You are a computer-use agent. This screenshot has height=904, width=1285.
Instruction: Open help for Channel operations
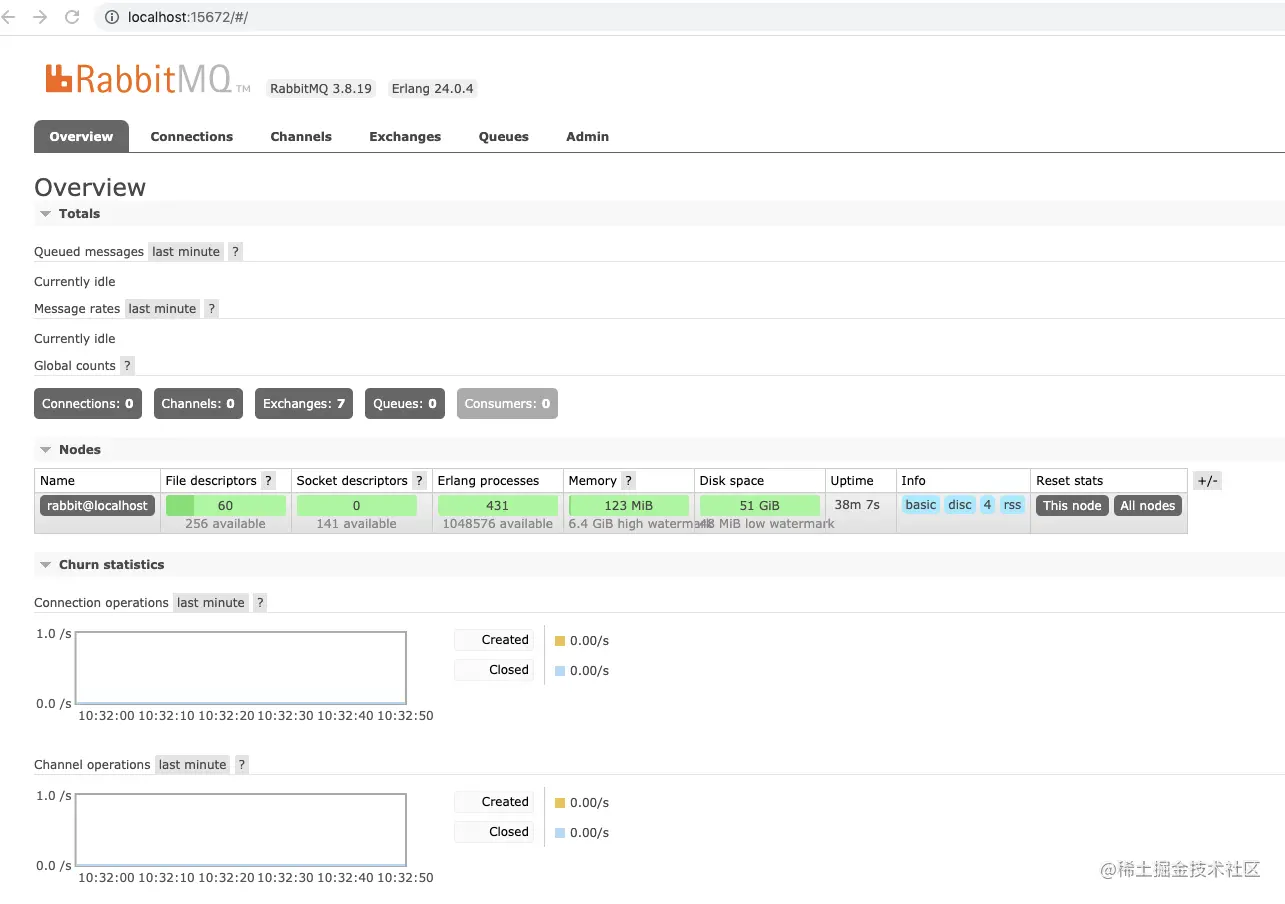[x=242, y=765]
